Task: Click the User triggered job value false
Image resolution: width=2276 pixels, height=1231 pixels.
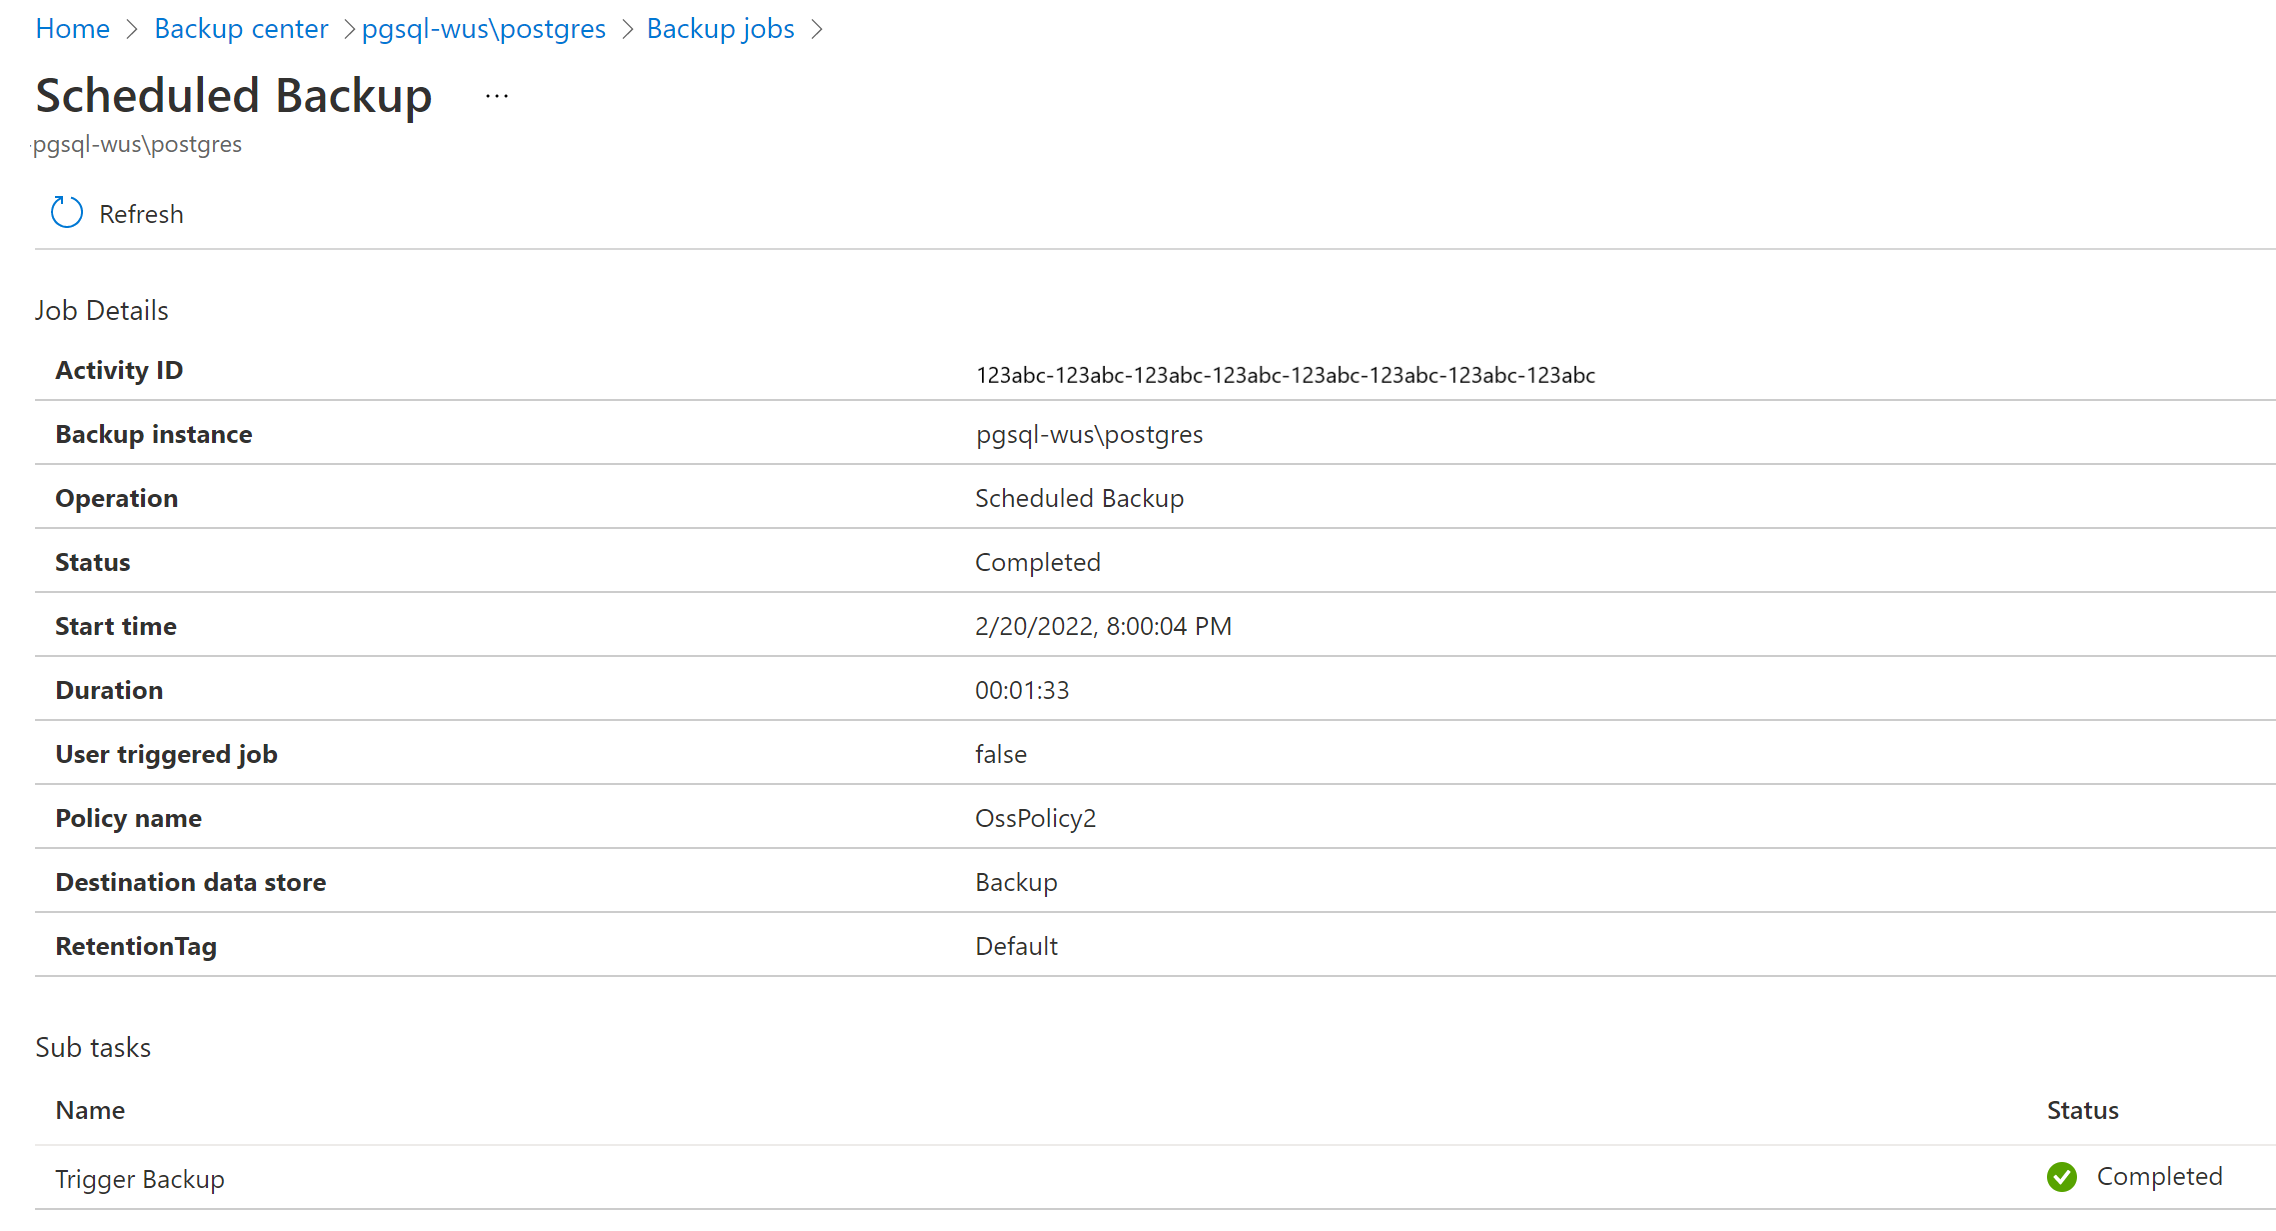Action: 1001,754
